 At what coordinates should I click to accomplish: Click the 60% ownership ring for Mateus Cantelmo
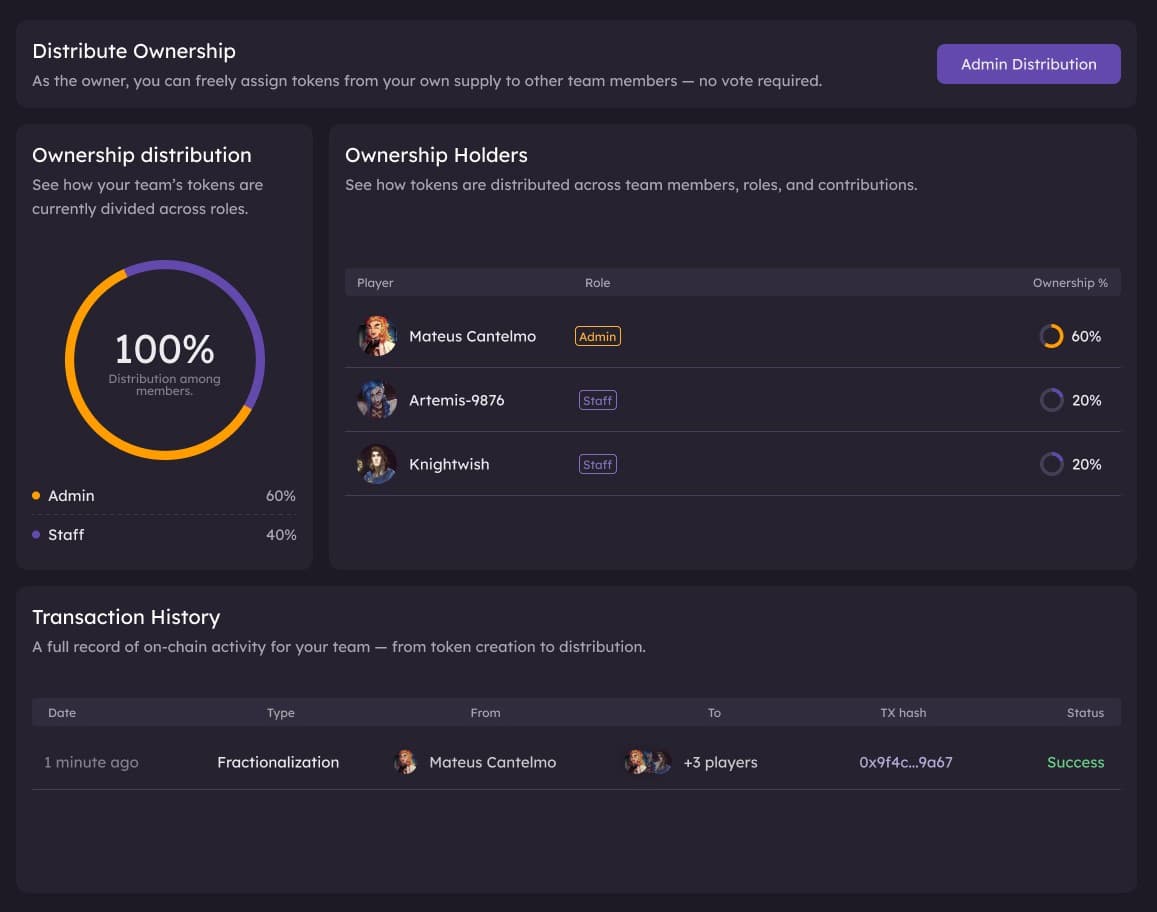(x=1051, y=336)
